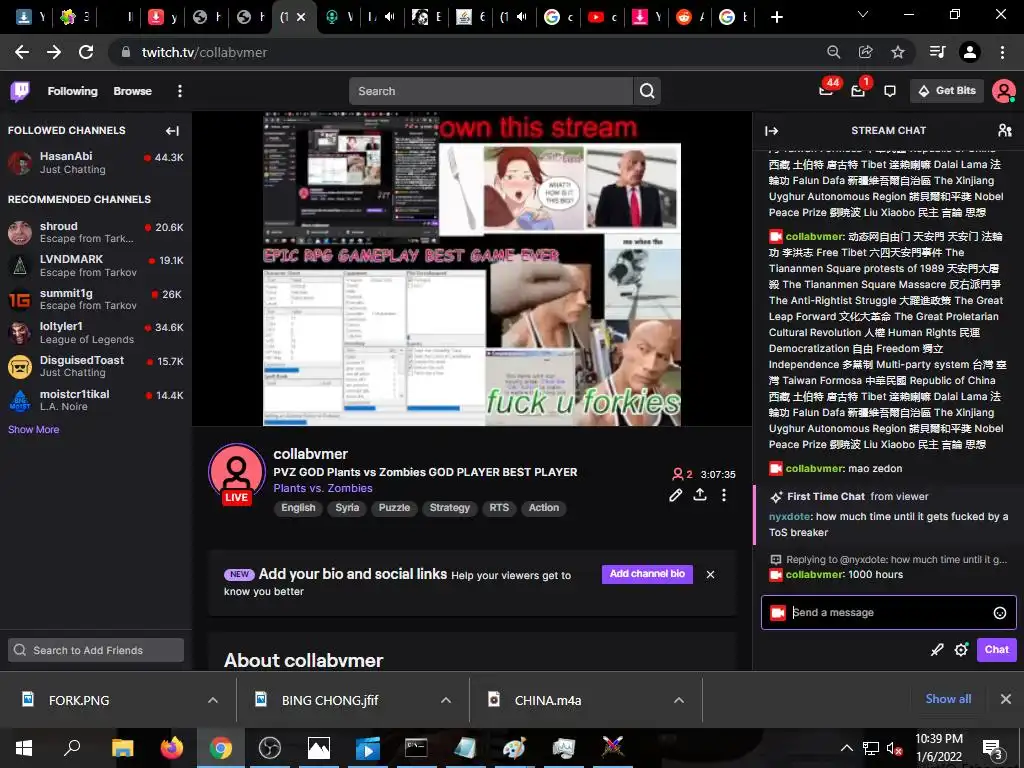Open moistcr1tikal recommended channel
1024x768 pixels.
click(96, 400)
